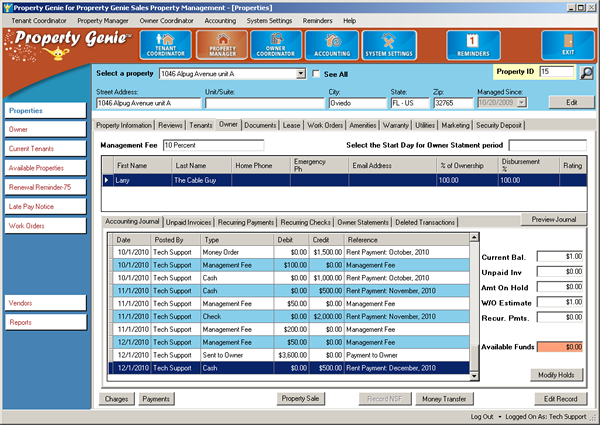
Task: Open the Tenant Coordinator menu
Action: pyautogui.click(x=39, y=21)
